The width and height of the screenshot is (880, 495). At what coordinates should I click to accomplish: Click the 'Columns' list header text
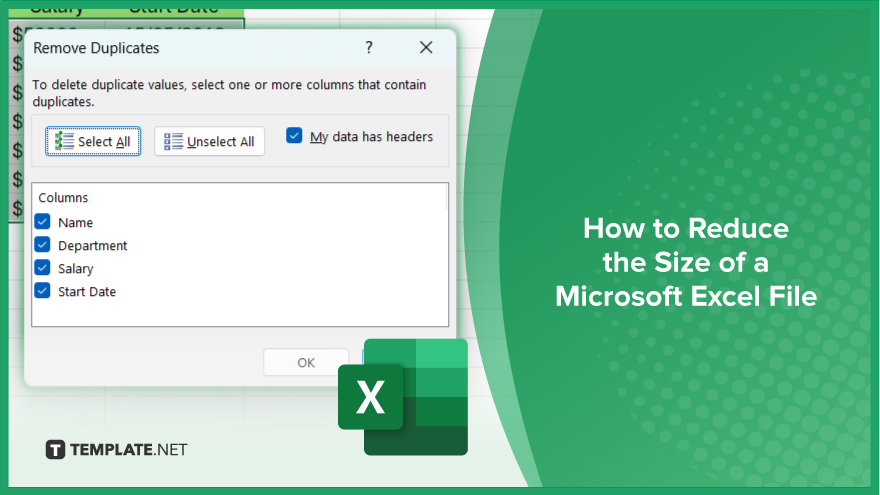pos(63,198)
